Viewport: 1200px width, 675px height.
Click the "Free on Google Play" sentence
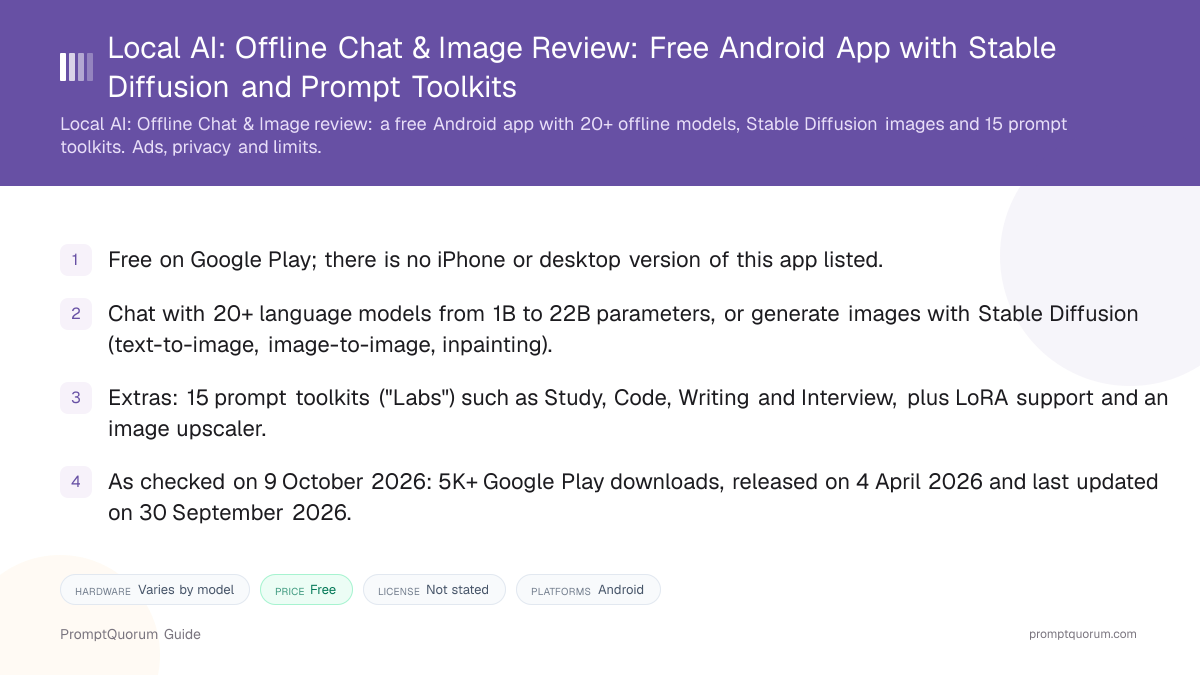(x=496, y=260)
